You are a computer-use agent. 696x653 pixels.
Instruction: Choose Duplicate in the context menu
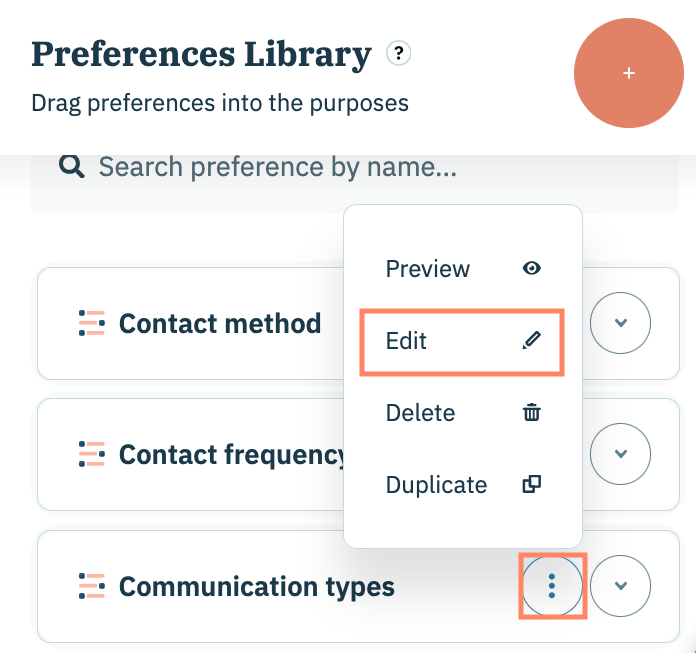[x=437, y=485]
